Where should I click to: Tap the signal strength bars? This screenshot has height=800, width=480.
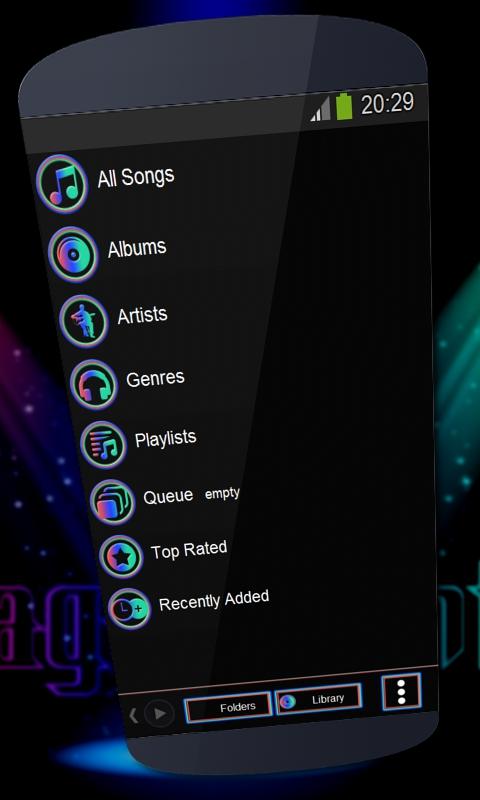pyautogui.click(x=321, y=110)
